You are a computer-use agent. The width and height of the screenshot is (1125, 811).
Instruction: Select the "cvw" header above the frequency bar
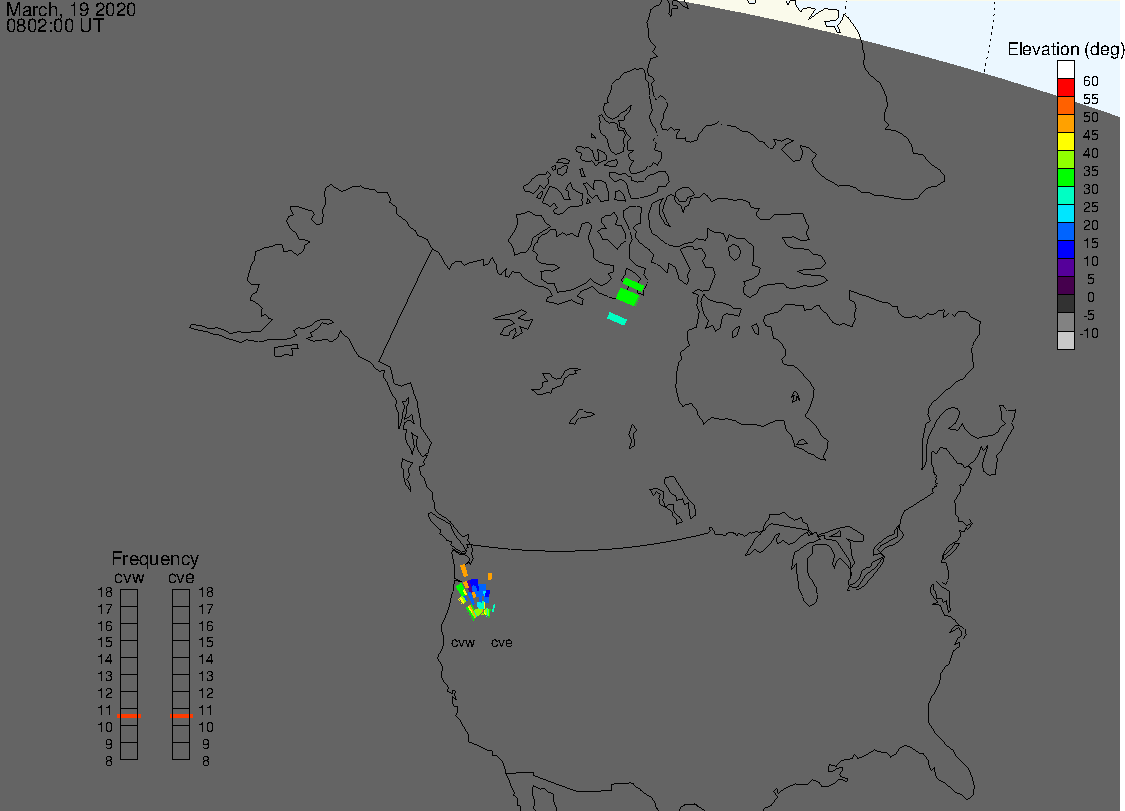point(129,578)
